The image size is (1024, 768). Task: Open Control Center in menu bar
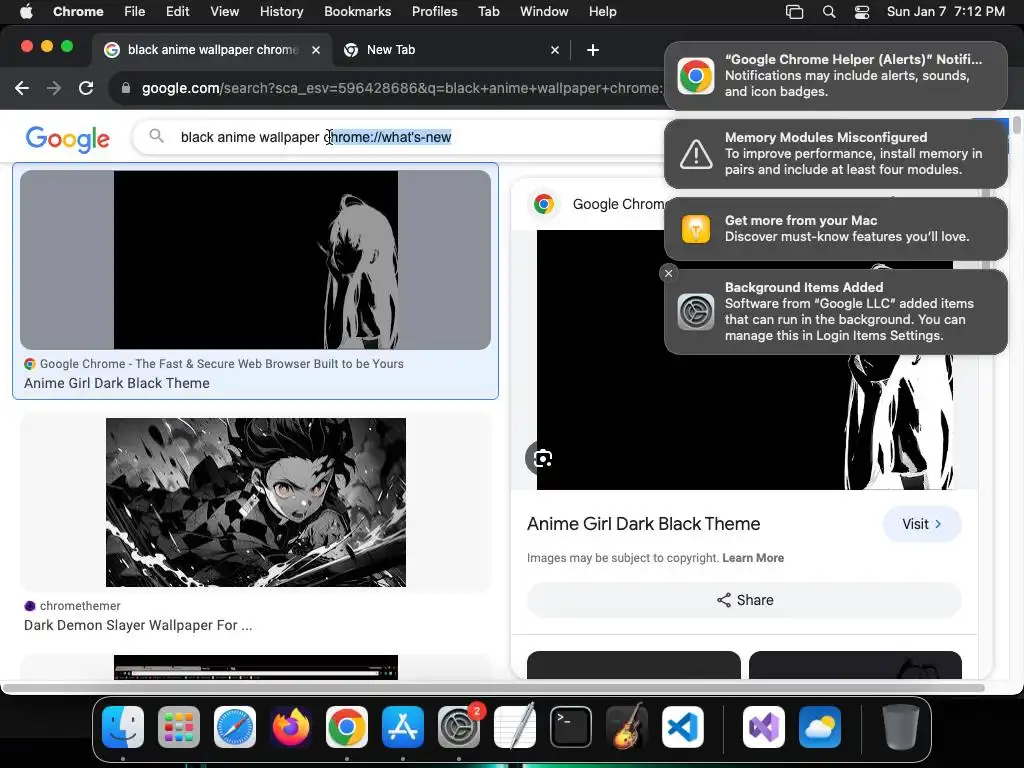point(862,12)
